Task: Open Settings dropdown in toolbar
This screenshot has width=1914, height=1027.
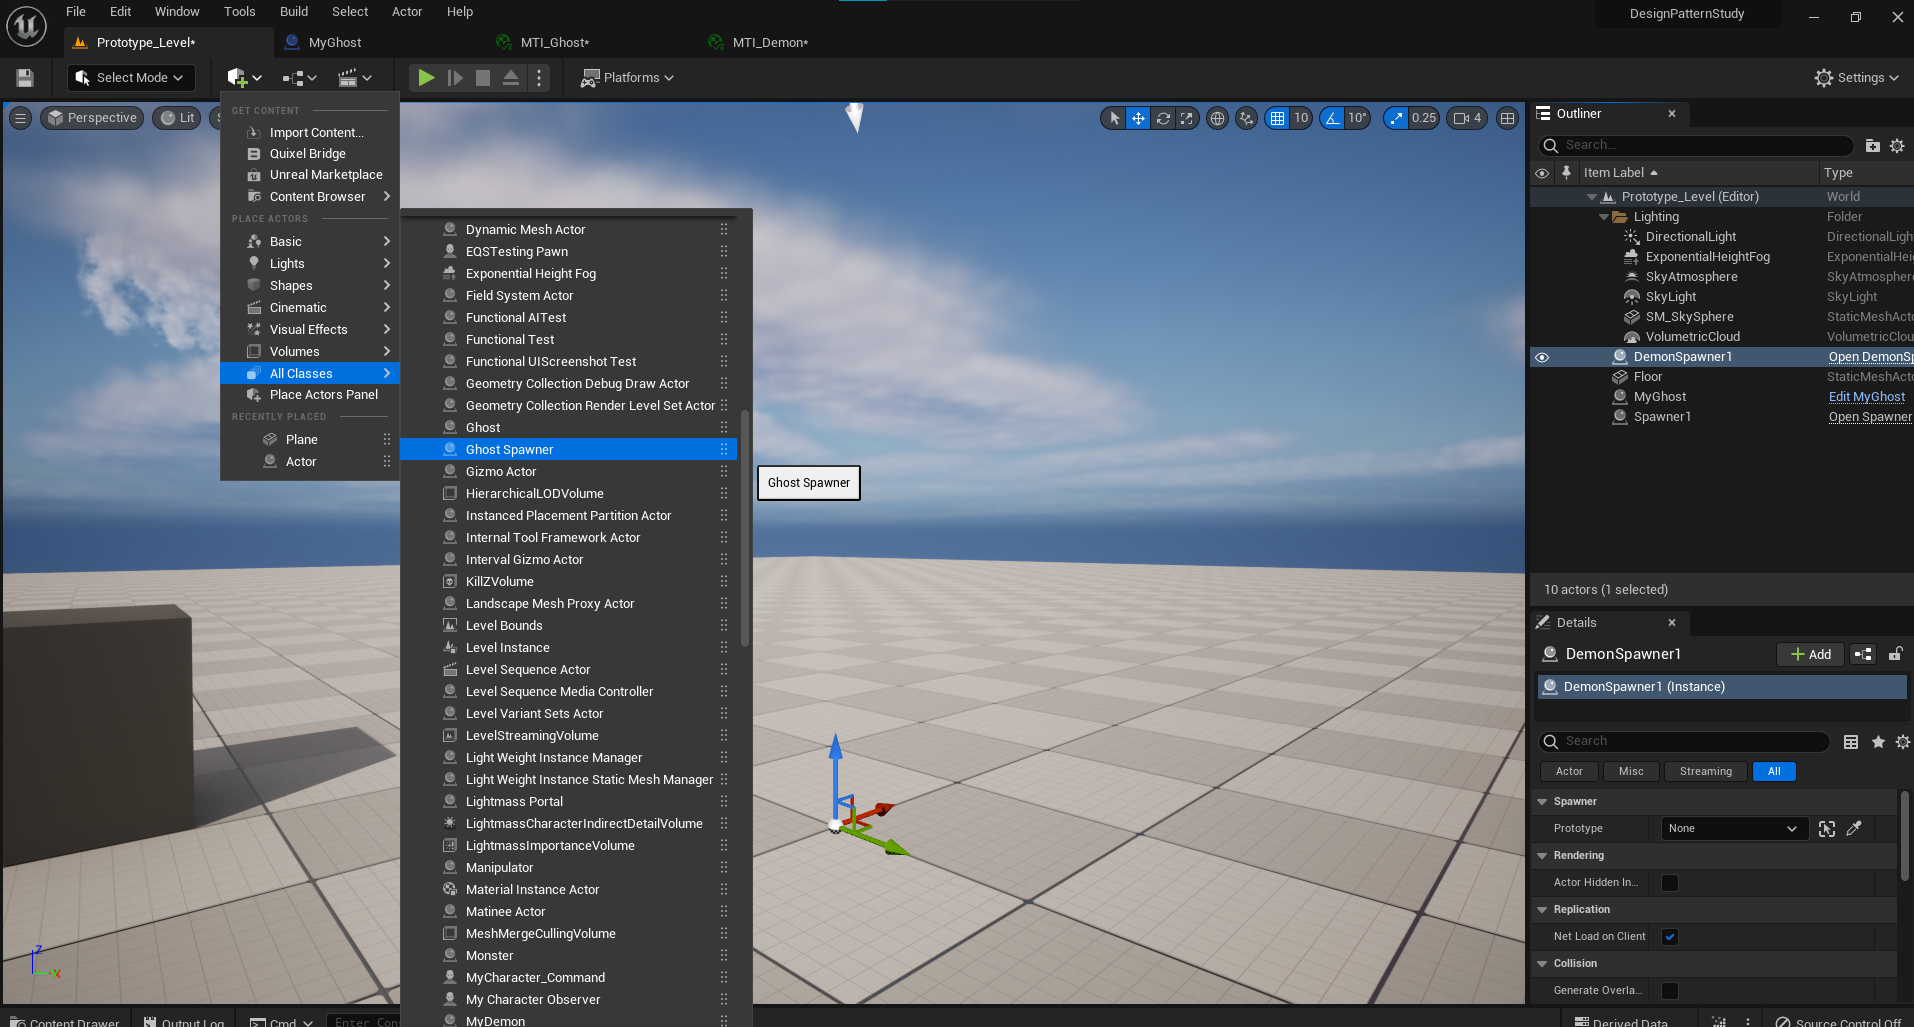Action: pyautogui.click(x=1857, y=78)
